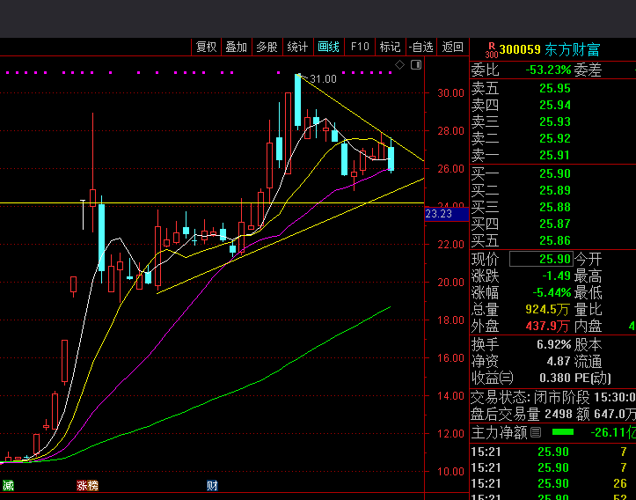
Task: Click the 涨榜 marker at chart bottom
Action: coord(87,485)
